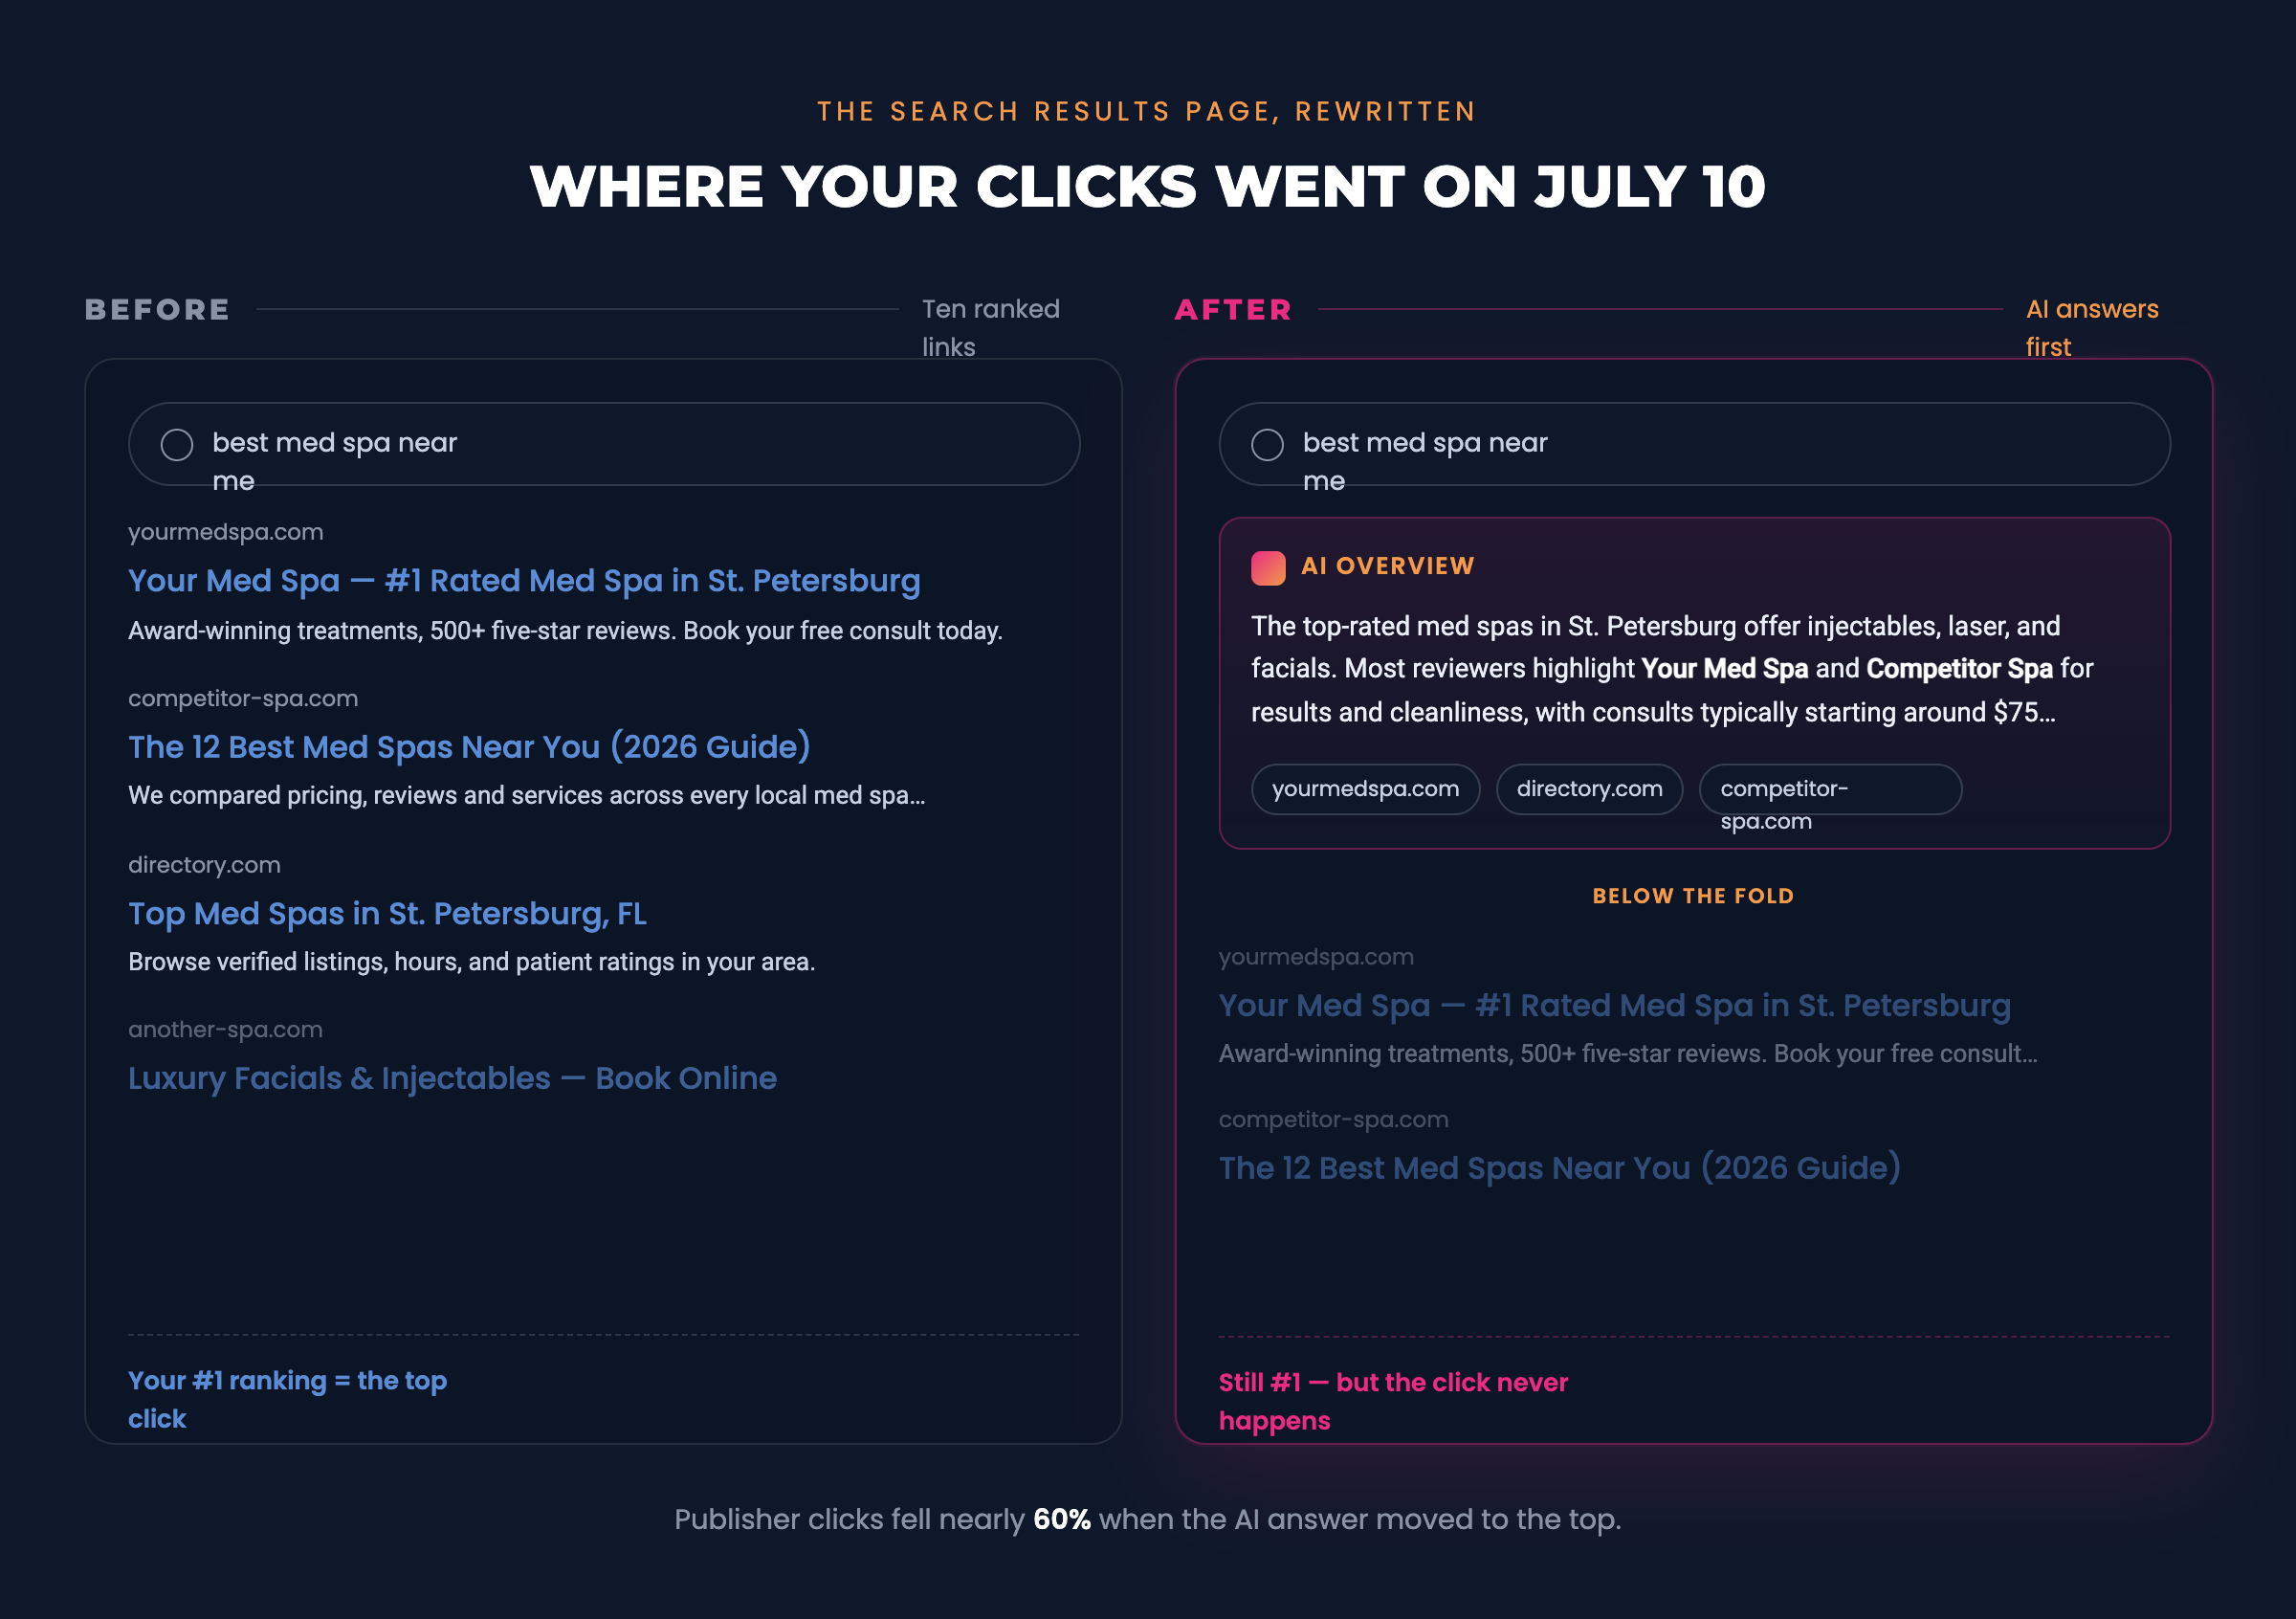This screenshot has height=1619, width=2296.
Task: Focus the BEFORE panel search field
Action: 604,444
